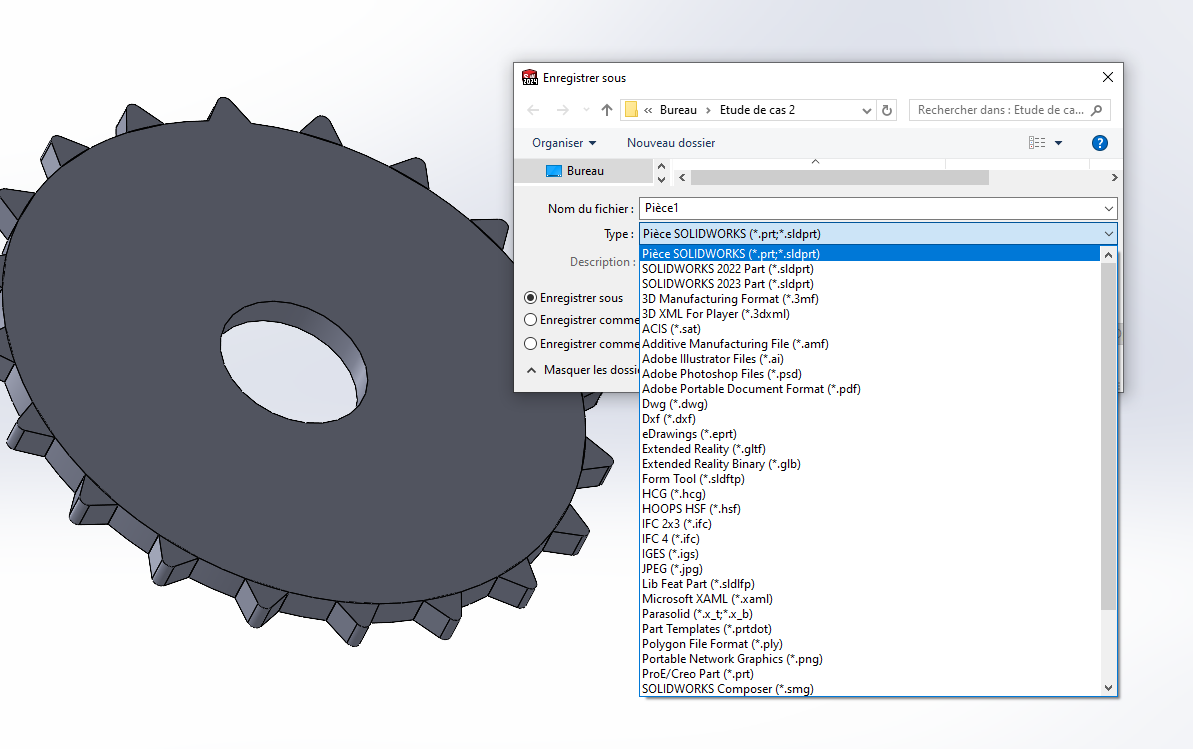The width and height of the screenshot is (1193, 749).
Task: Select the second radio option Enregistrer comme
Action: click(x=530, y=320)
